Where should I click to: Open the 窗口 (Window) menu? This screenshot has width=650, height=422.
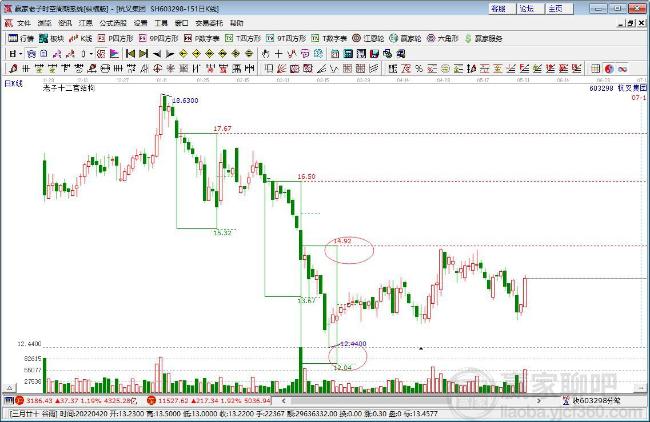tap(181, 23)
